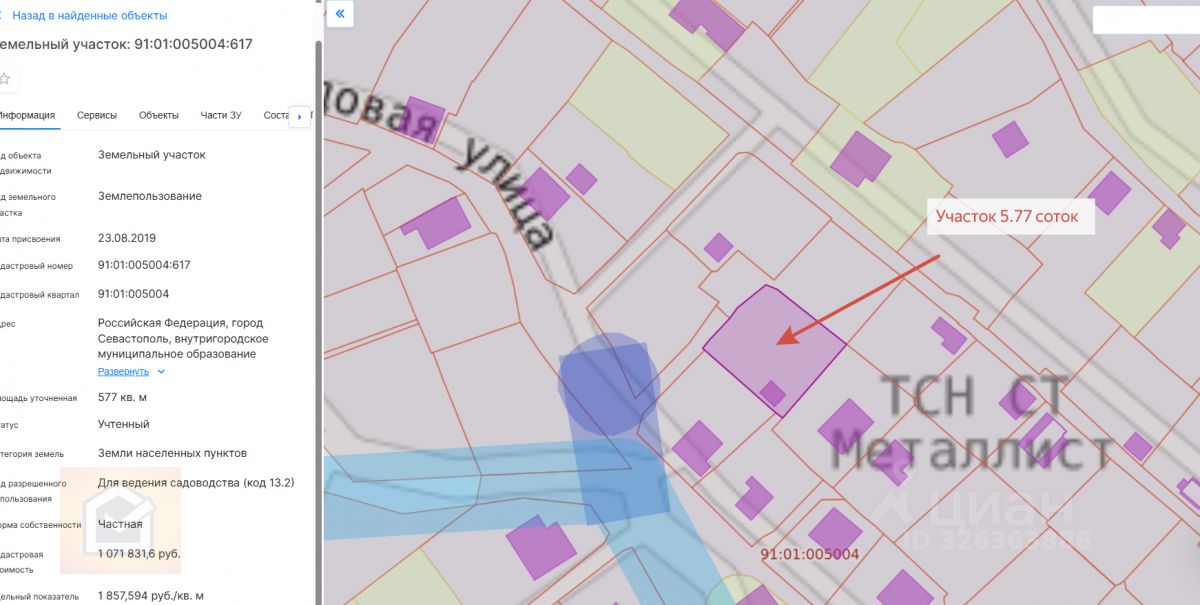Collapse the info panel with double-chevron button
This screenshot has width=1200, height=605.
pyautogui.click(x=340, y=14)
